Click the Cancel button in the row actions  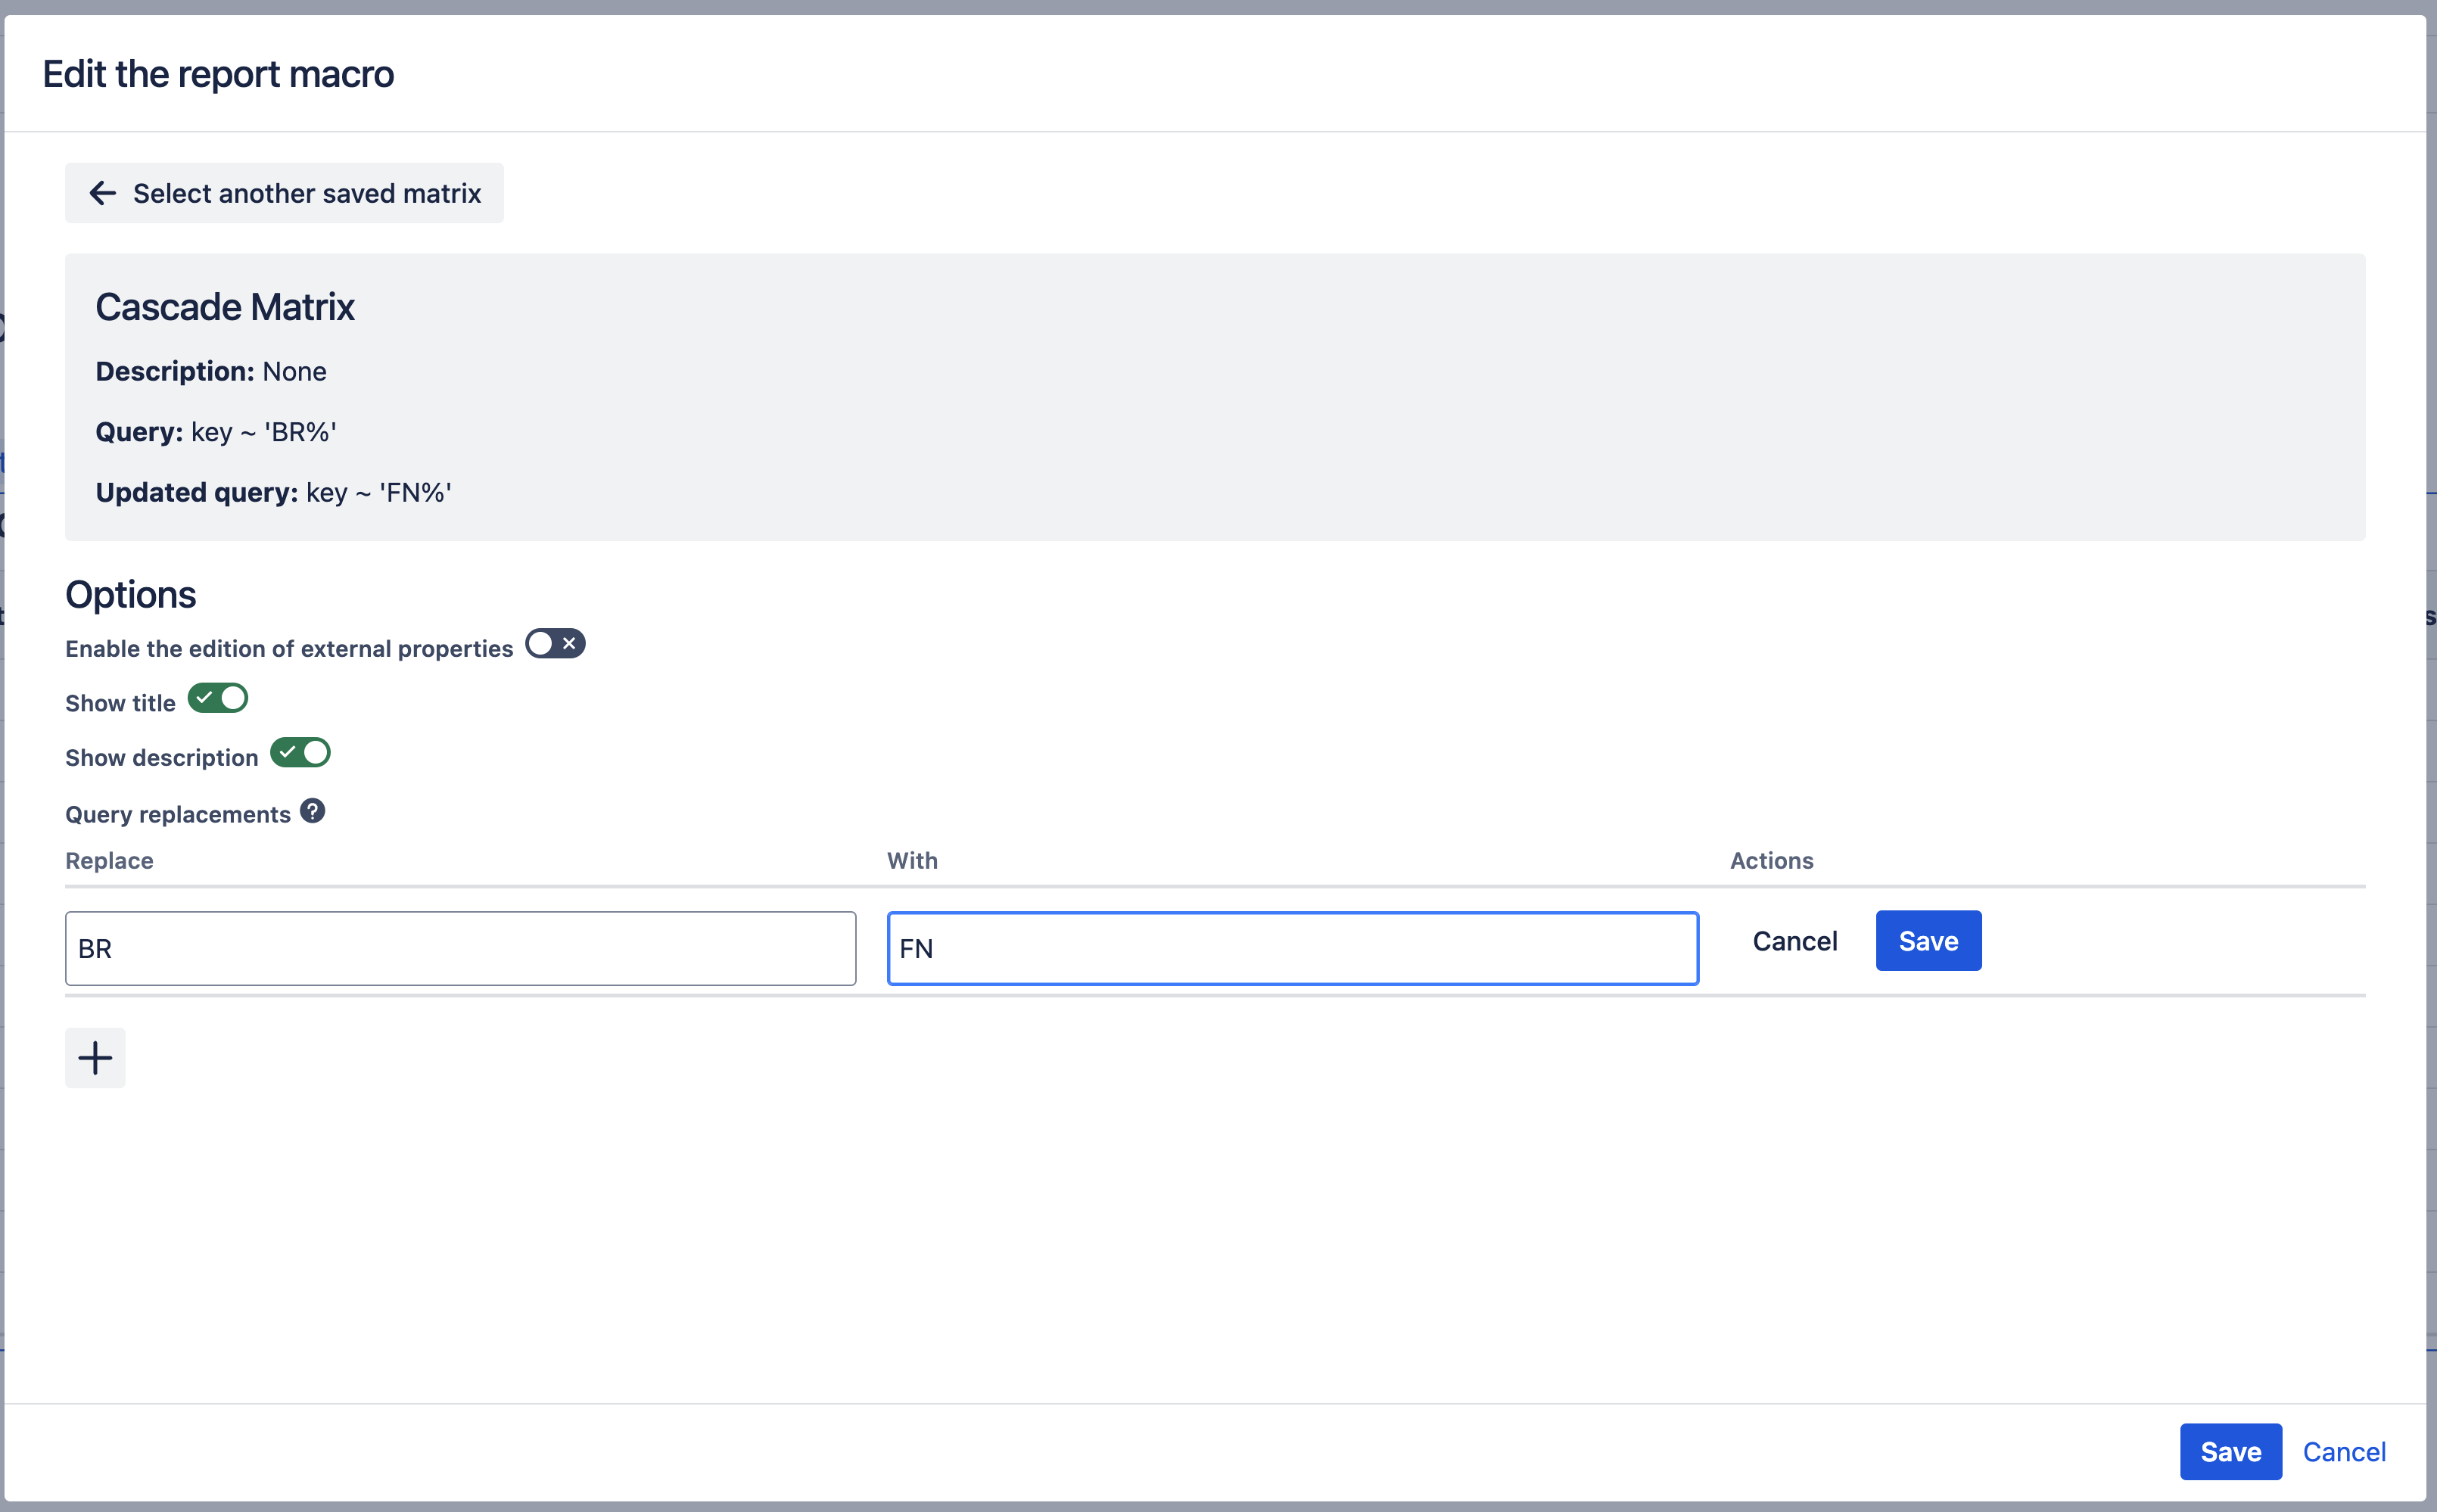(x=1796, y=939)
